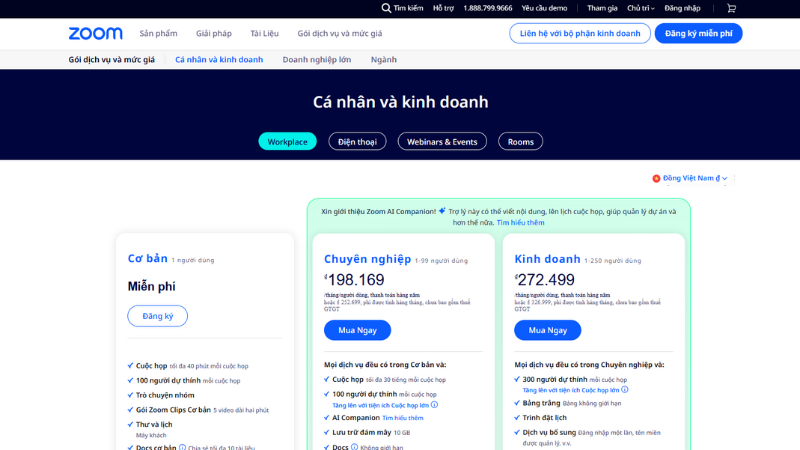Click Thư và lịch feature row
The height and width of the screenshot is (450, 800).
[149, 424]
